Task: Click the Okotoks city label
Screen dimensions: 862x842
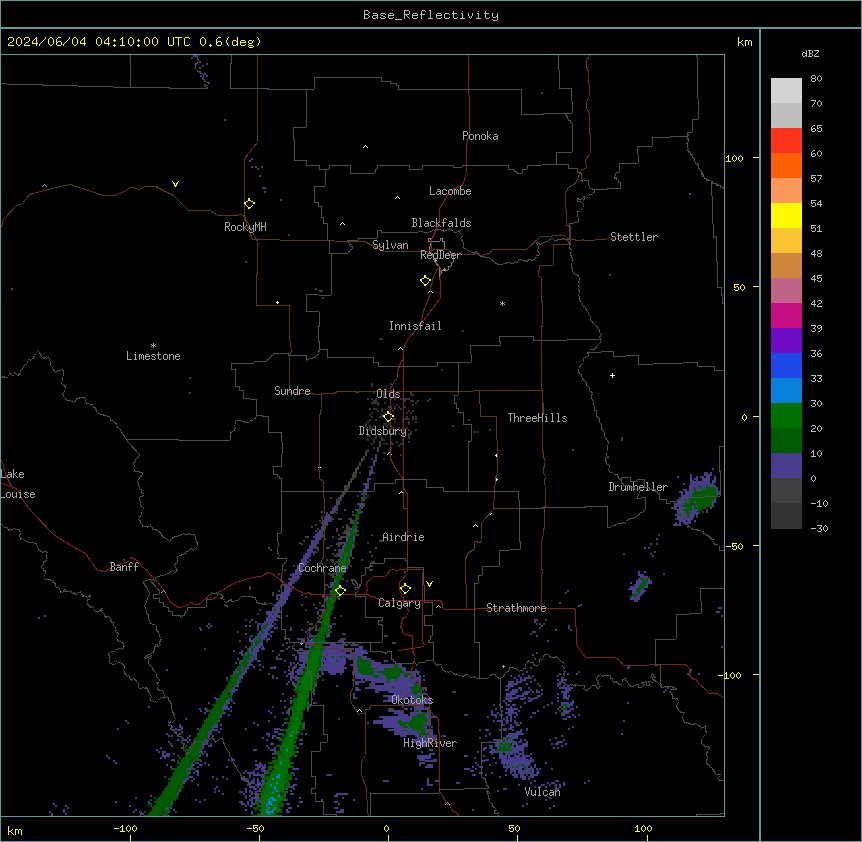Action: 412,700
